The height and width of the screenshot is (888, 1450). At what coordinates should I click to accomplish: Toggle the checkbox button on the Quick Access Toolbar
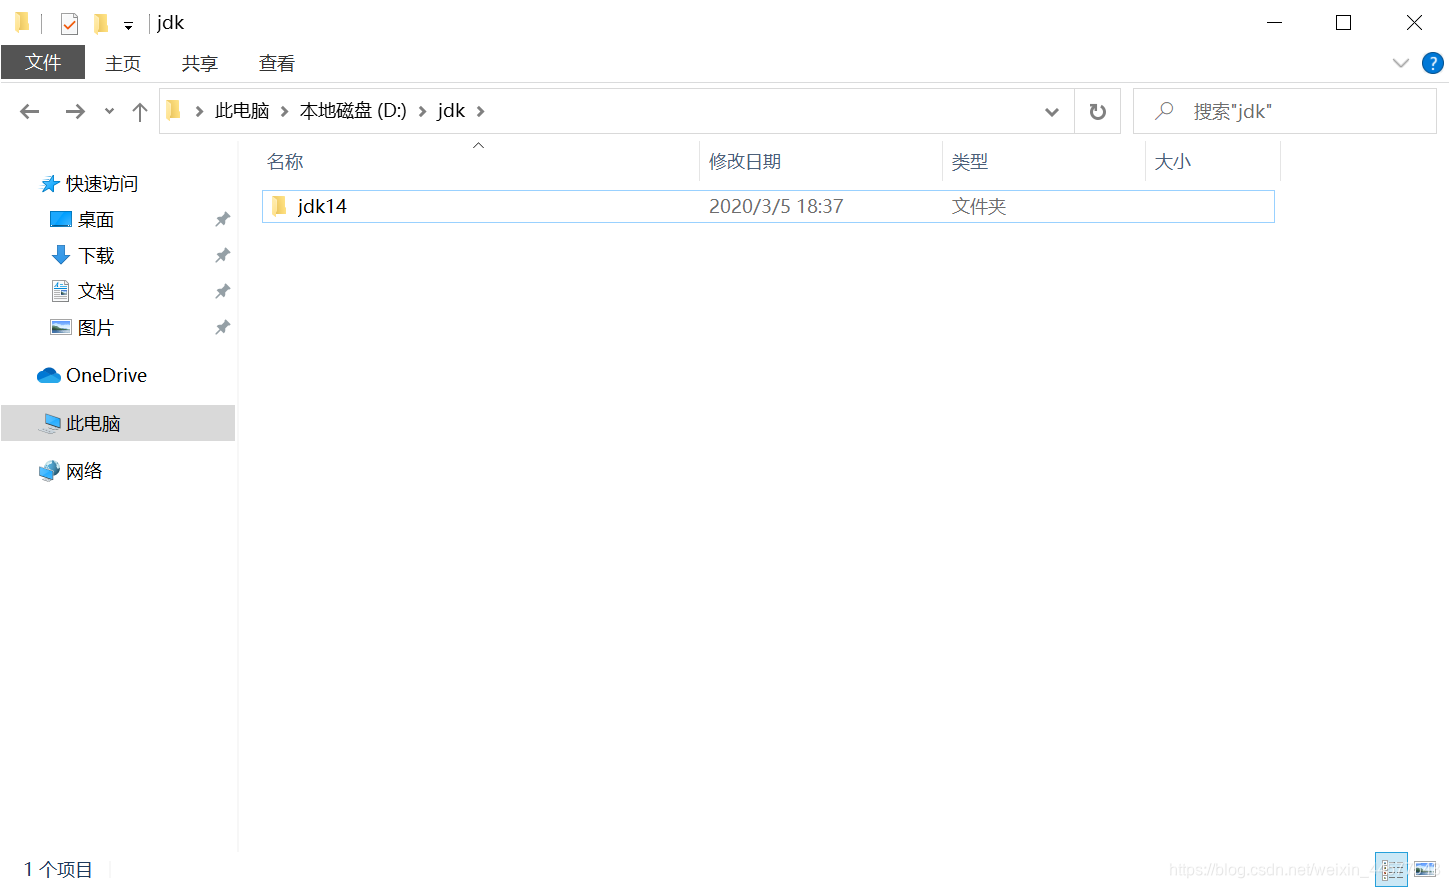(x=68, y=22)
